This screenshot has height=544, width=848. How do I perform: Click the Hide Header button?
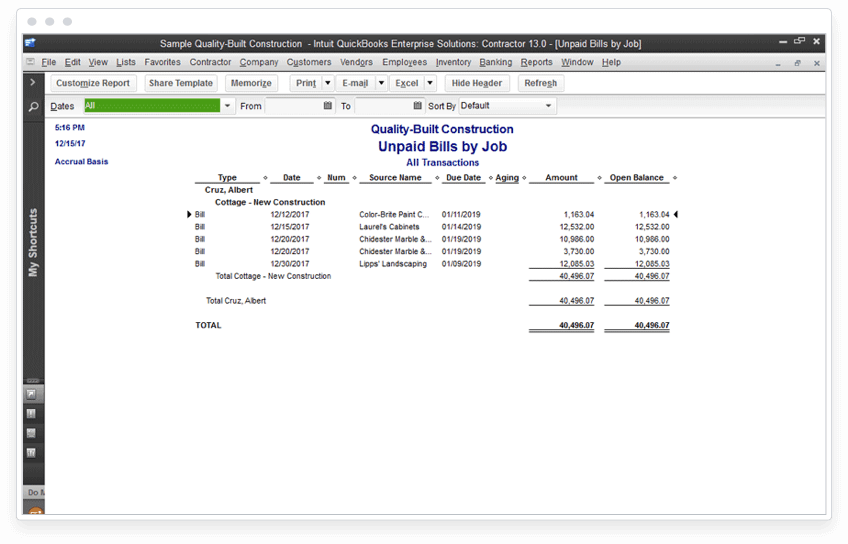pos(477,83)
